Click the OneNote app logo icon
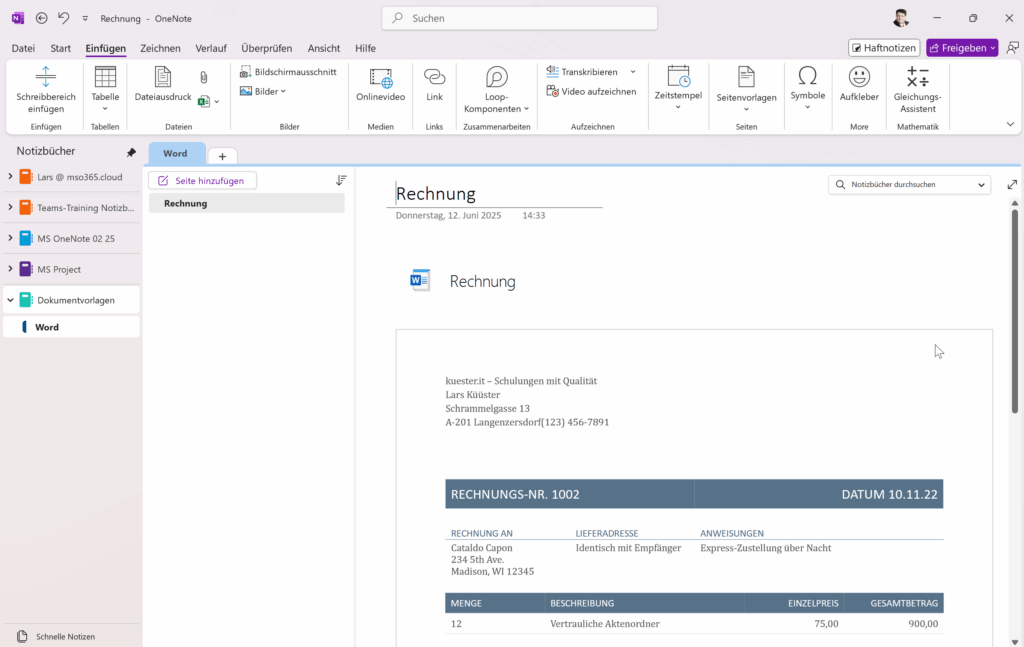 pyautogui.click(x=18, y=18)
